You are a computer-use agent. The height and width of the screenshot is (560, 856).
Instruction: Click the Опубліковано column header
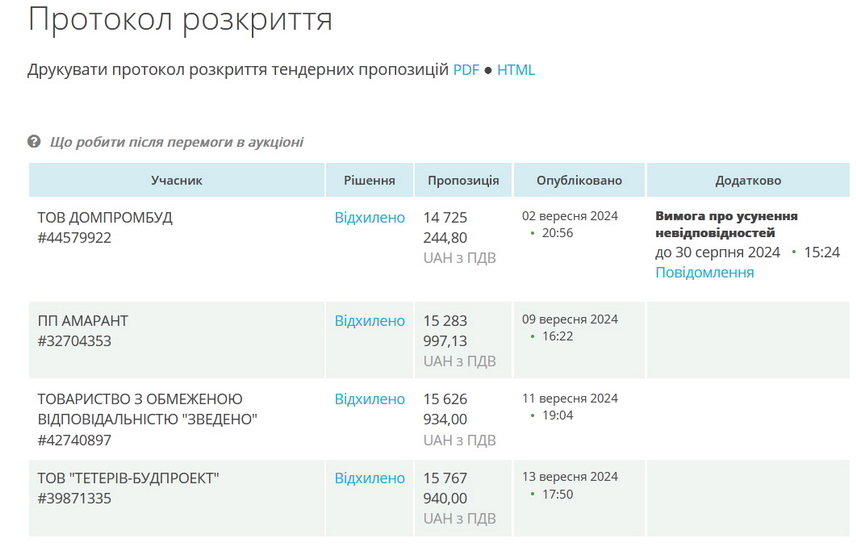click(579, 180)
